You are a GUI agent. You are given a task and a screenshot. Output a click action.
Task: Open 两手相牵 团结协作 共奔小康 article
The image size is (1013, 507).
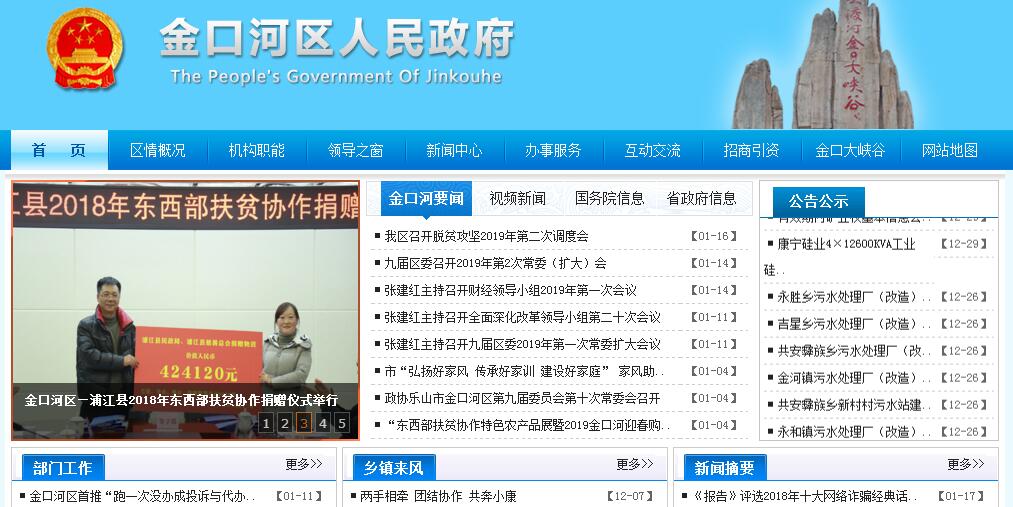point(438,497)
